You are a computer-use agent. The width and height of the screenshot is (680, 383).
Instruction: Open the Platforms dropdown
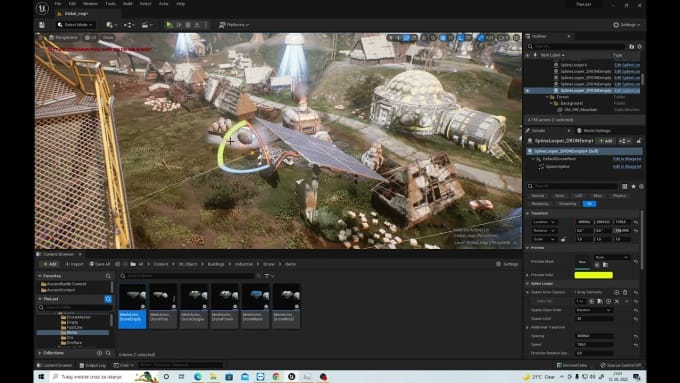(234, 25)
